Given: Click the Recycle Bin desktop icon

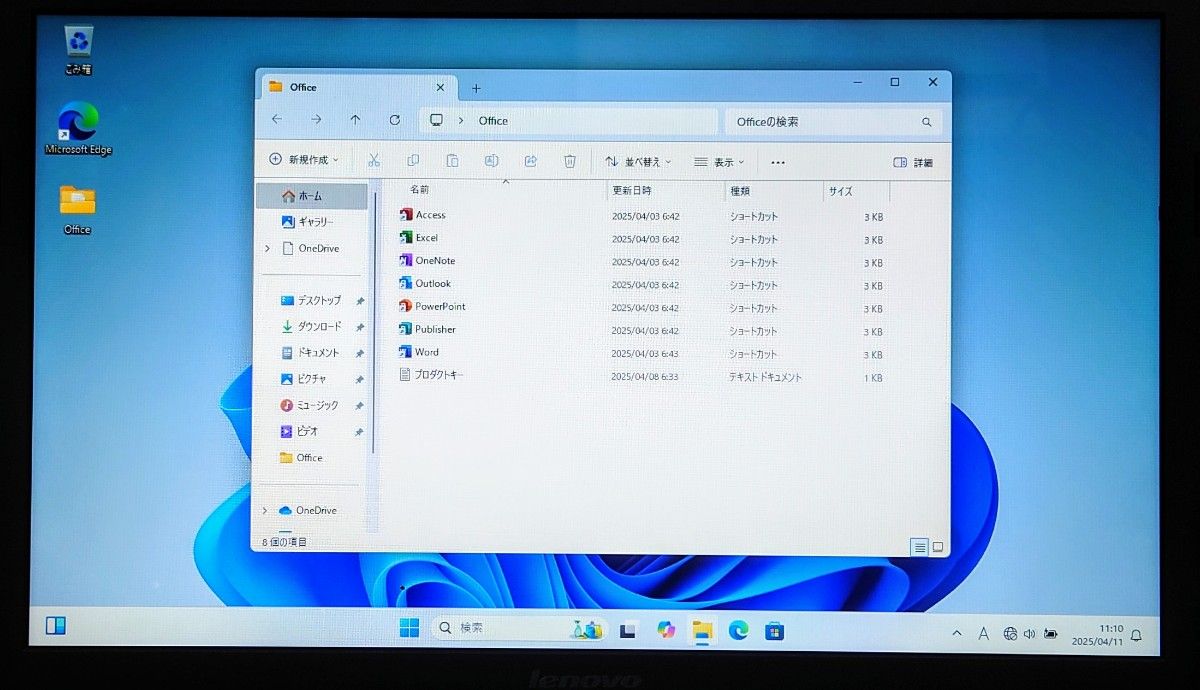Looking at the screenshot, I should pyautogui.click(x=78, y=51).
